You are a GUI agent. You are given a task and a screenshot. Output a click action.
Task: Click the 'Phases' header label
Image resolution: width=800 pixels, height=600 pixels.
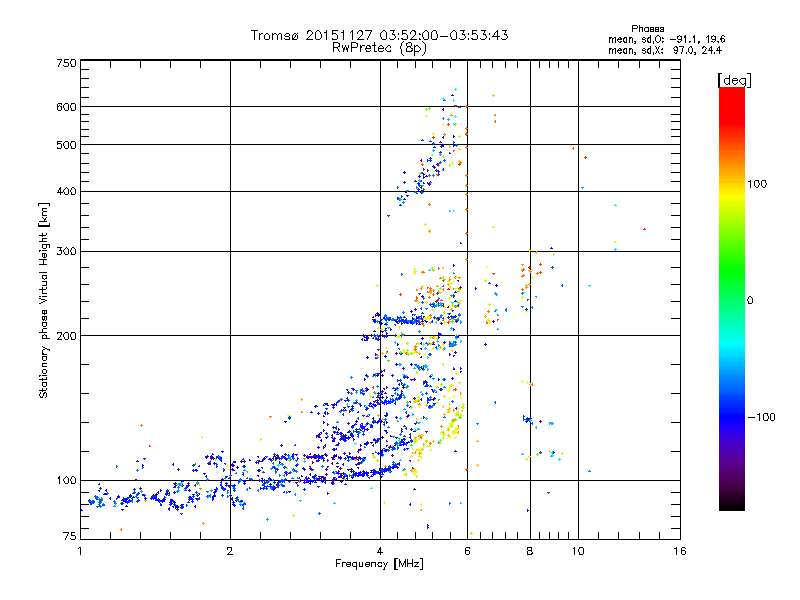pyautogui.click(x=647, y=29)
